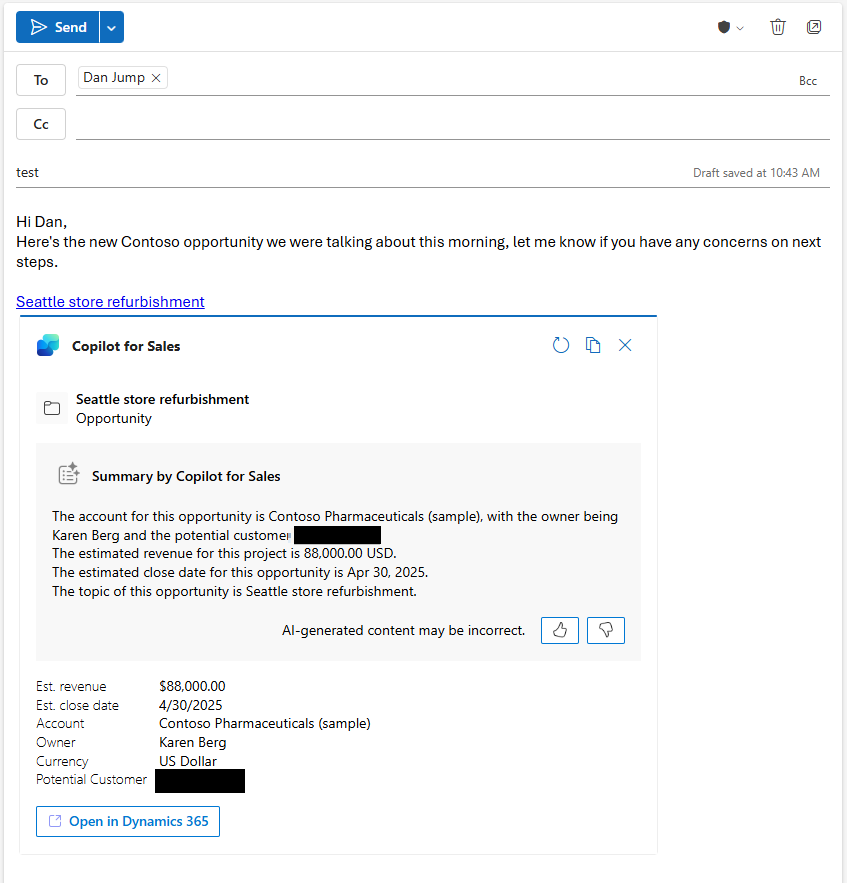Refresh the Copilot for Sales card

pyautogui.click(x=561, y=345)
